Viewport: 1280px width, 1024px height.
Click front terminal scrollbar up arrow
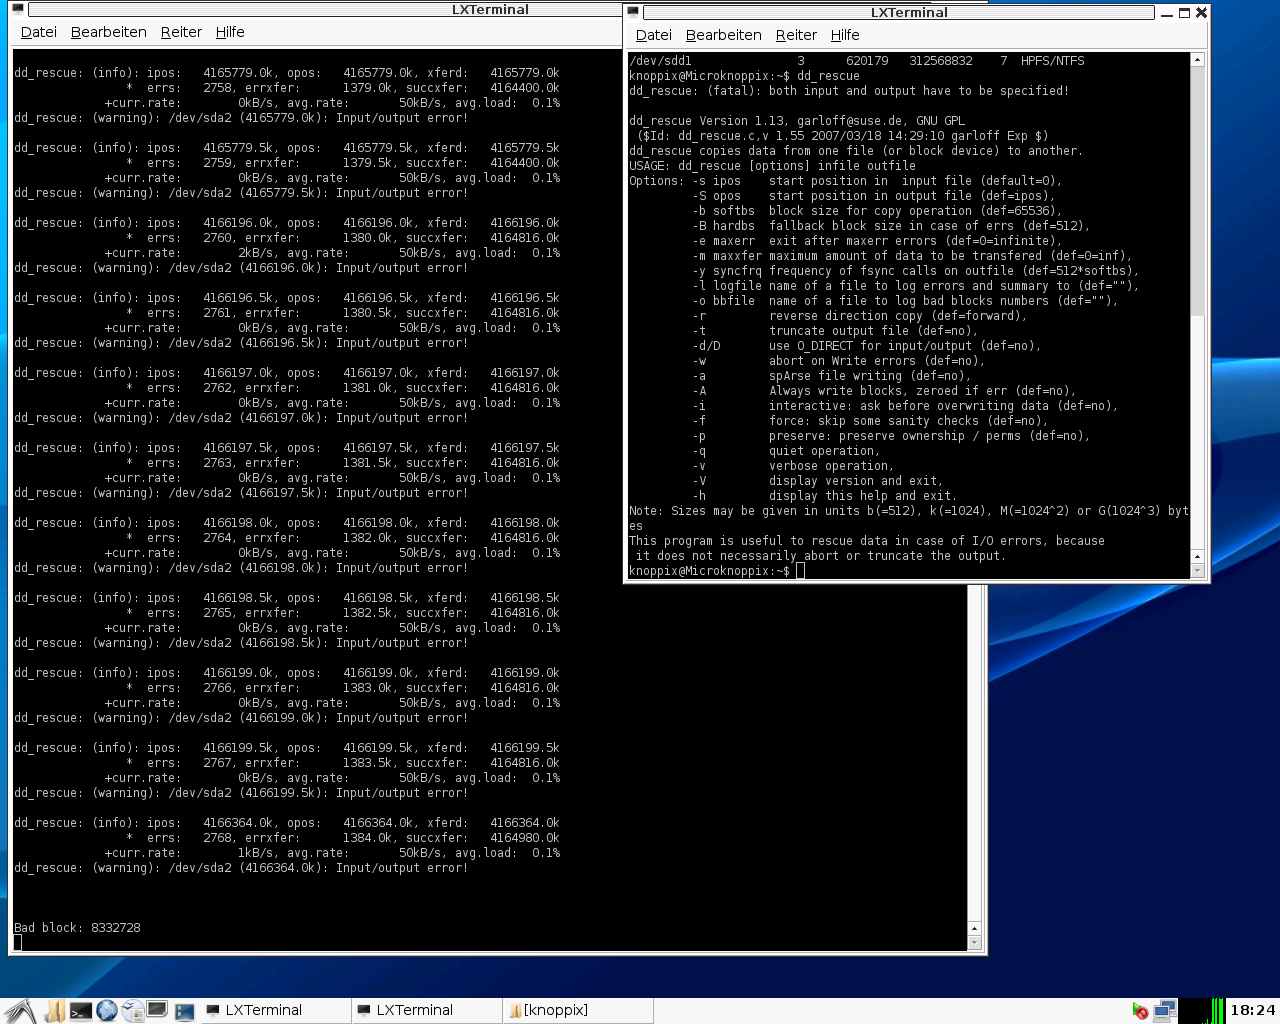click(x=1198, y=60)
